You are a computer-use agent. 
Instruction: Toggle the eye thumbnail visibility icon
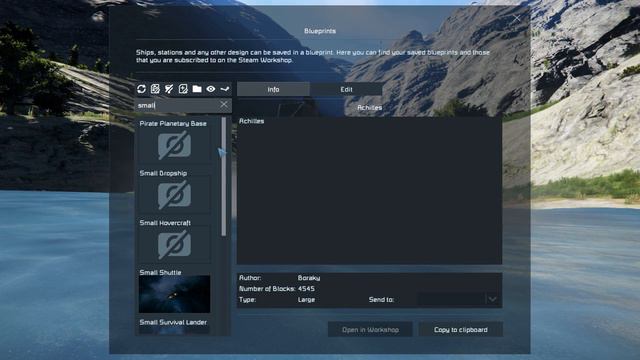211,89
